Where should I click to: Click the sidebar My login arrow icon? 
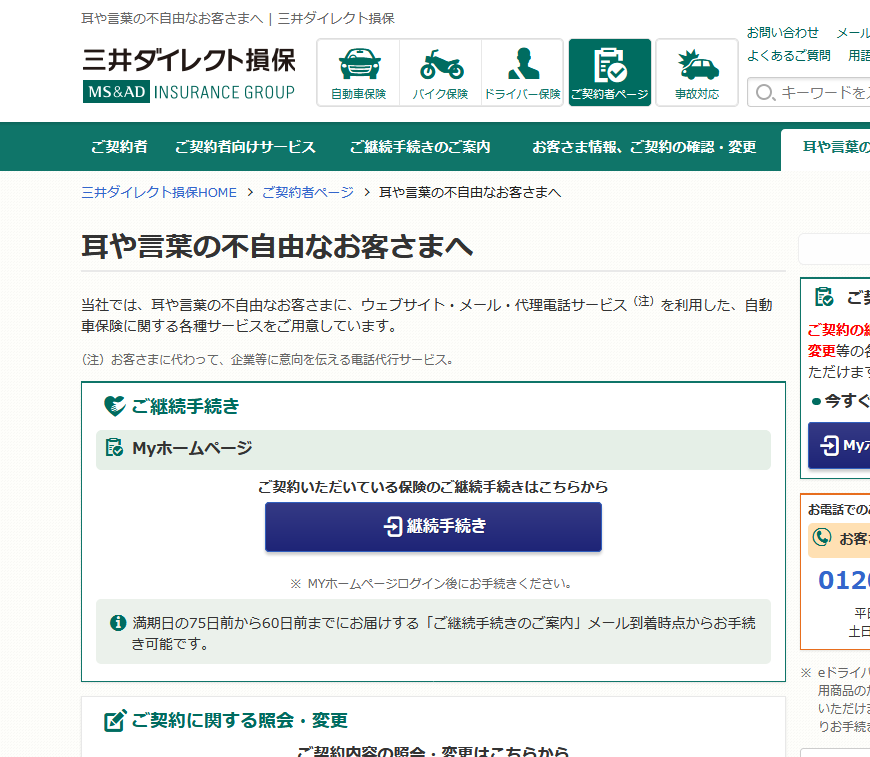(829, 445)
